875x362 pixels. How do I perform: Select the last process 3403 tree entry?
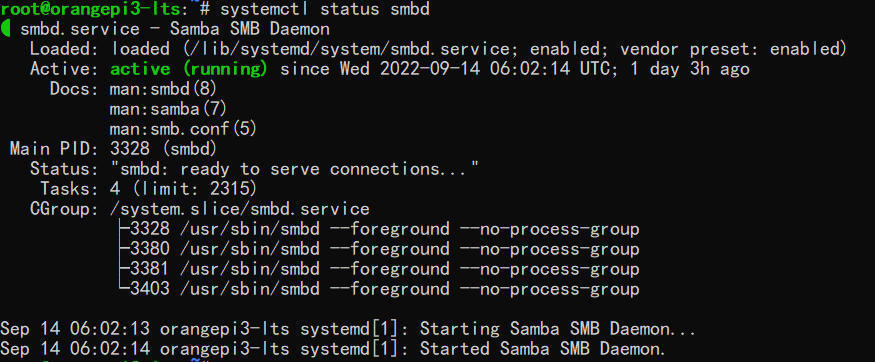(379, 289)
